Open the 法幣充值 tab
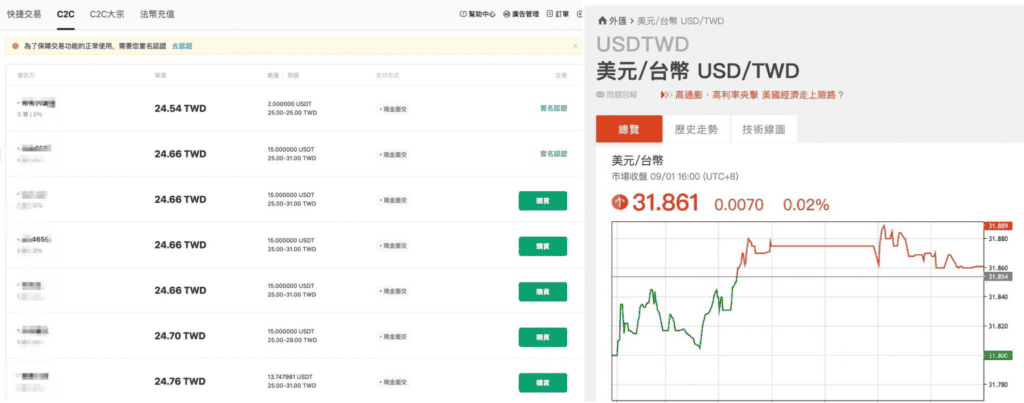Screen dimensions: 1024x403 (x=157, y=14)
